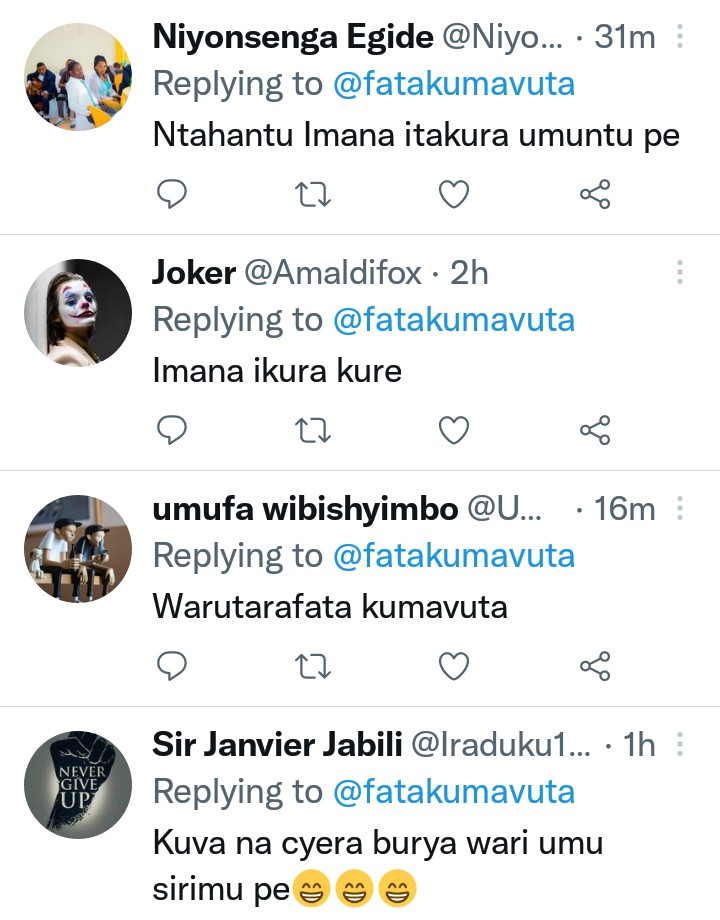Retweet umufa wibishyimbo's tweet

click(314, 665)
